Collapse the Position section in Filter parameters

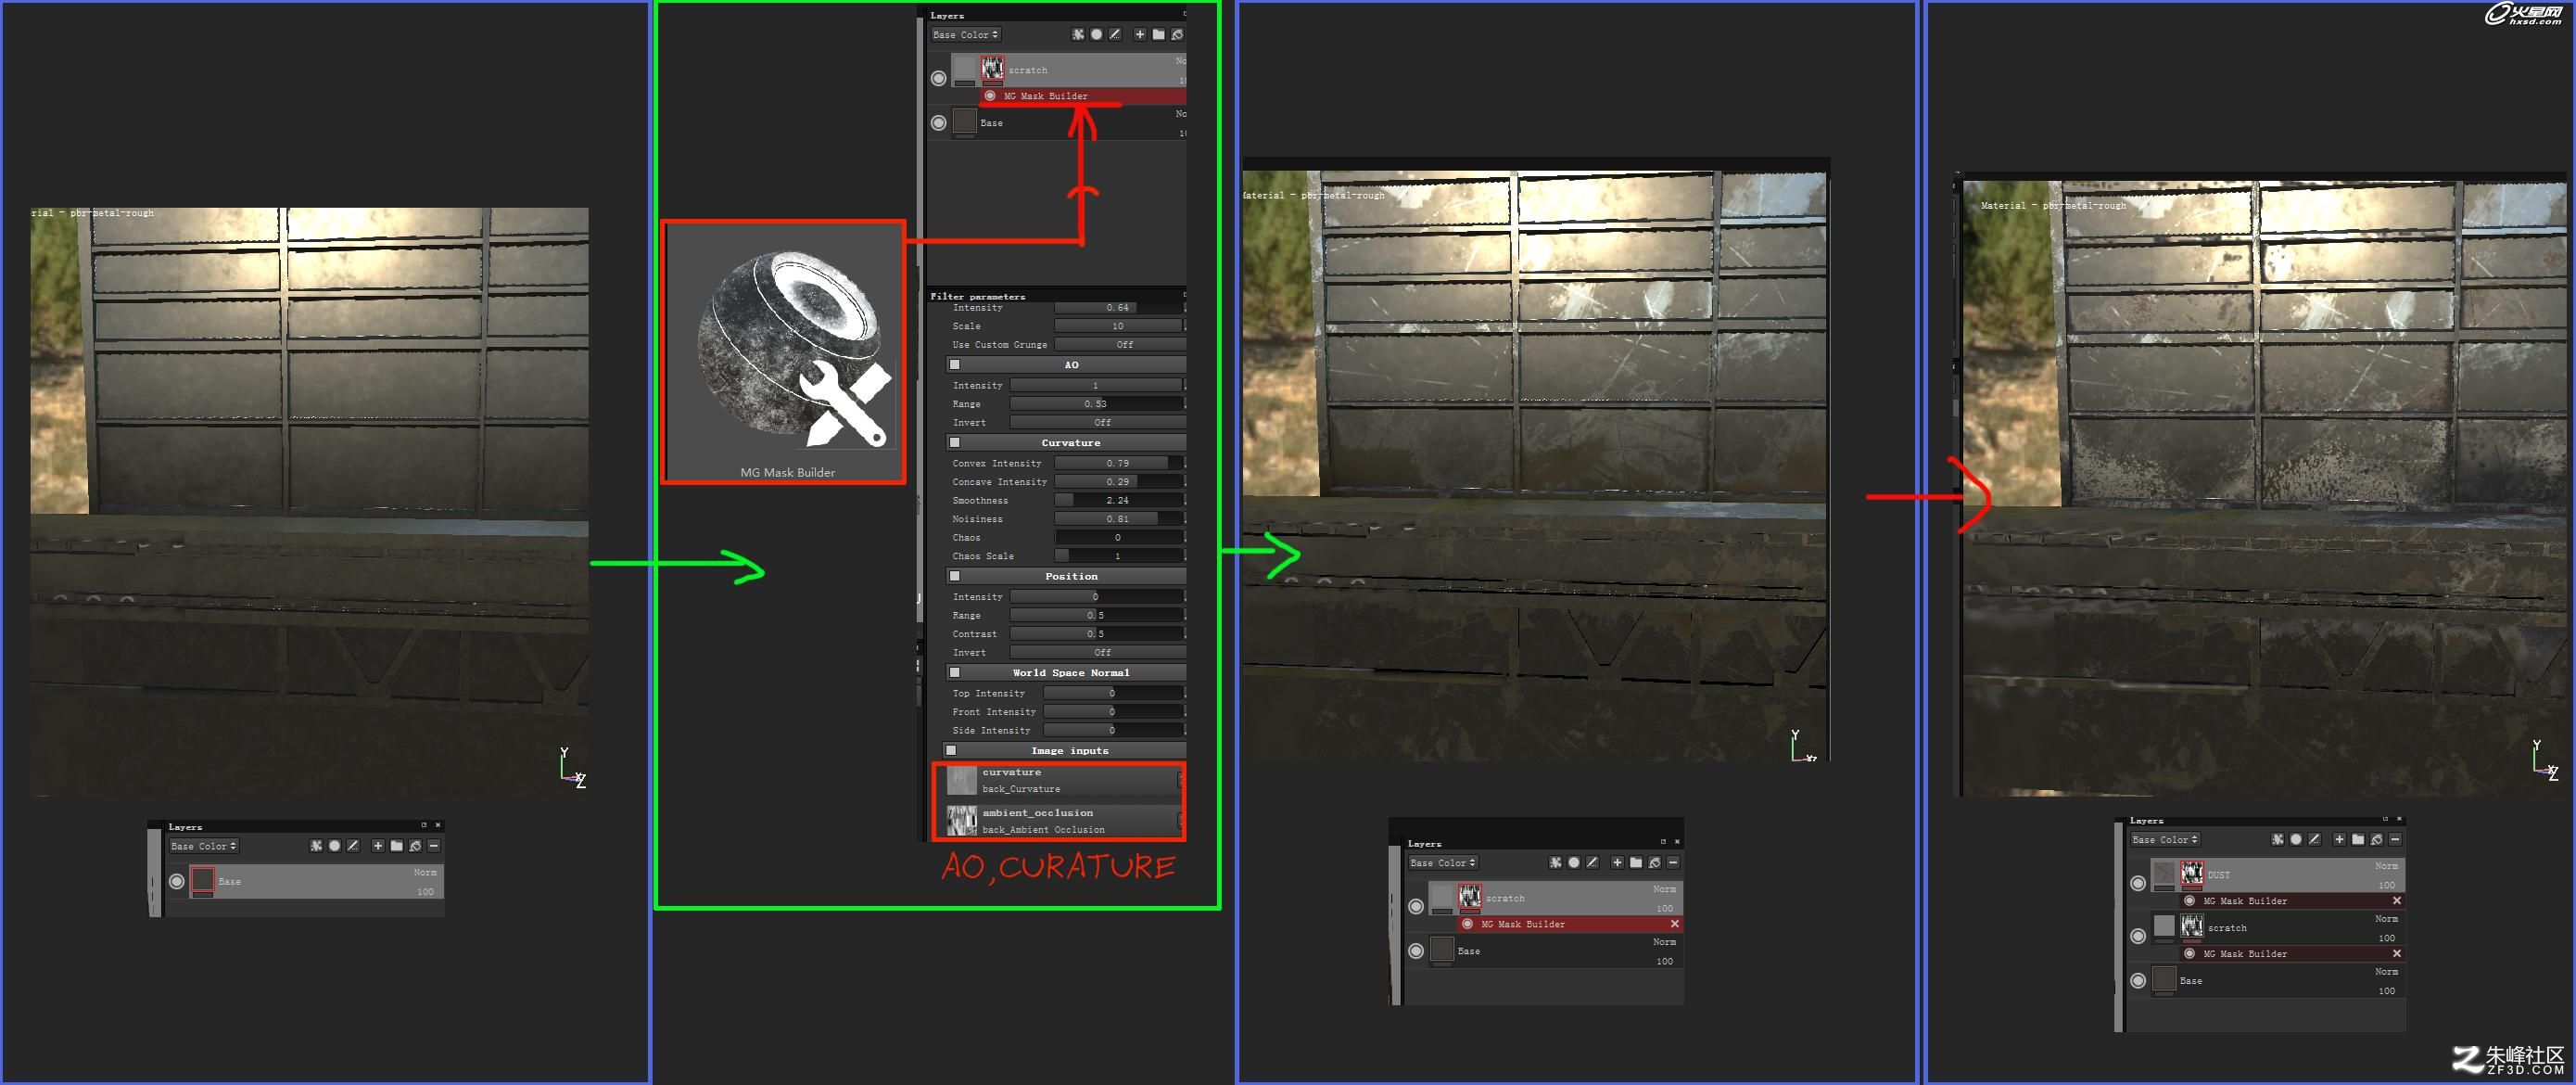[954, 576]
